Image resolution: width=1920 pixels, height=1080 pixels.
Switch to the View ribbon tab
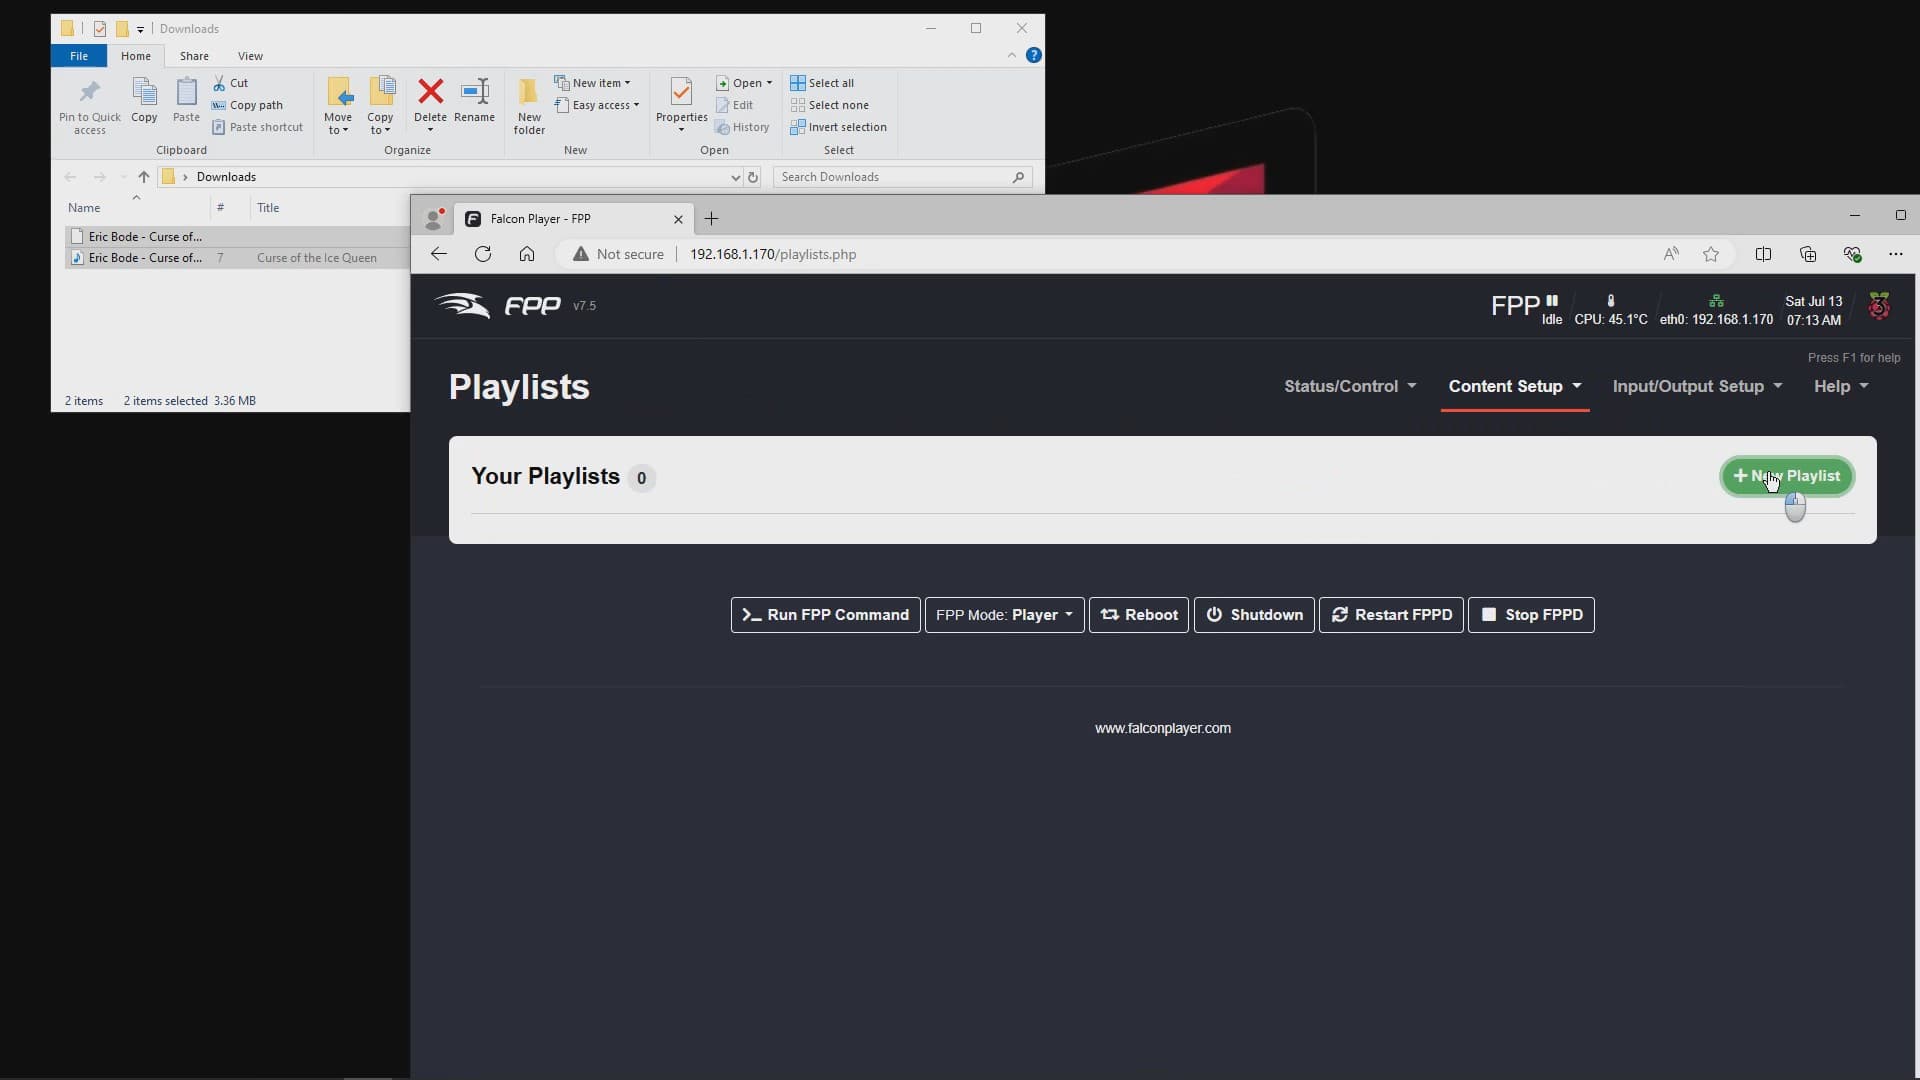coord(250,56)
